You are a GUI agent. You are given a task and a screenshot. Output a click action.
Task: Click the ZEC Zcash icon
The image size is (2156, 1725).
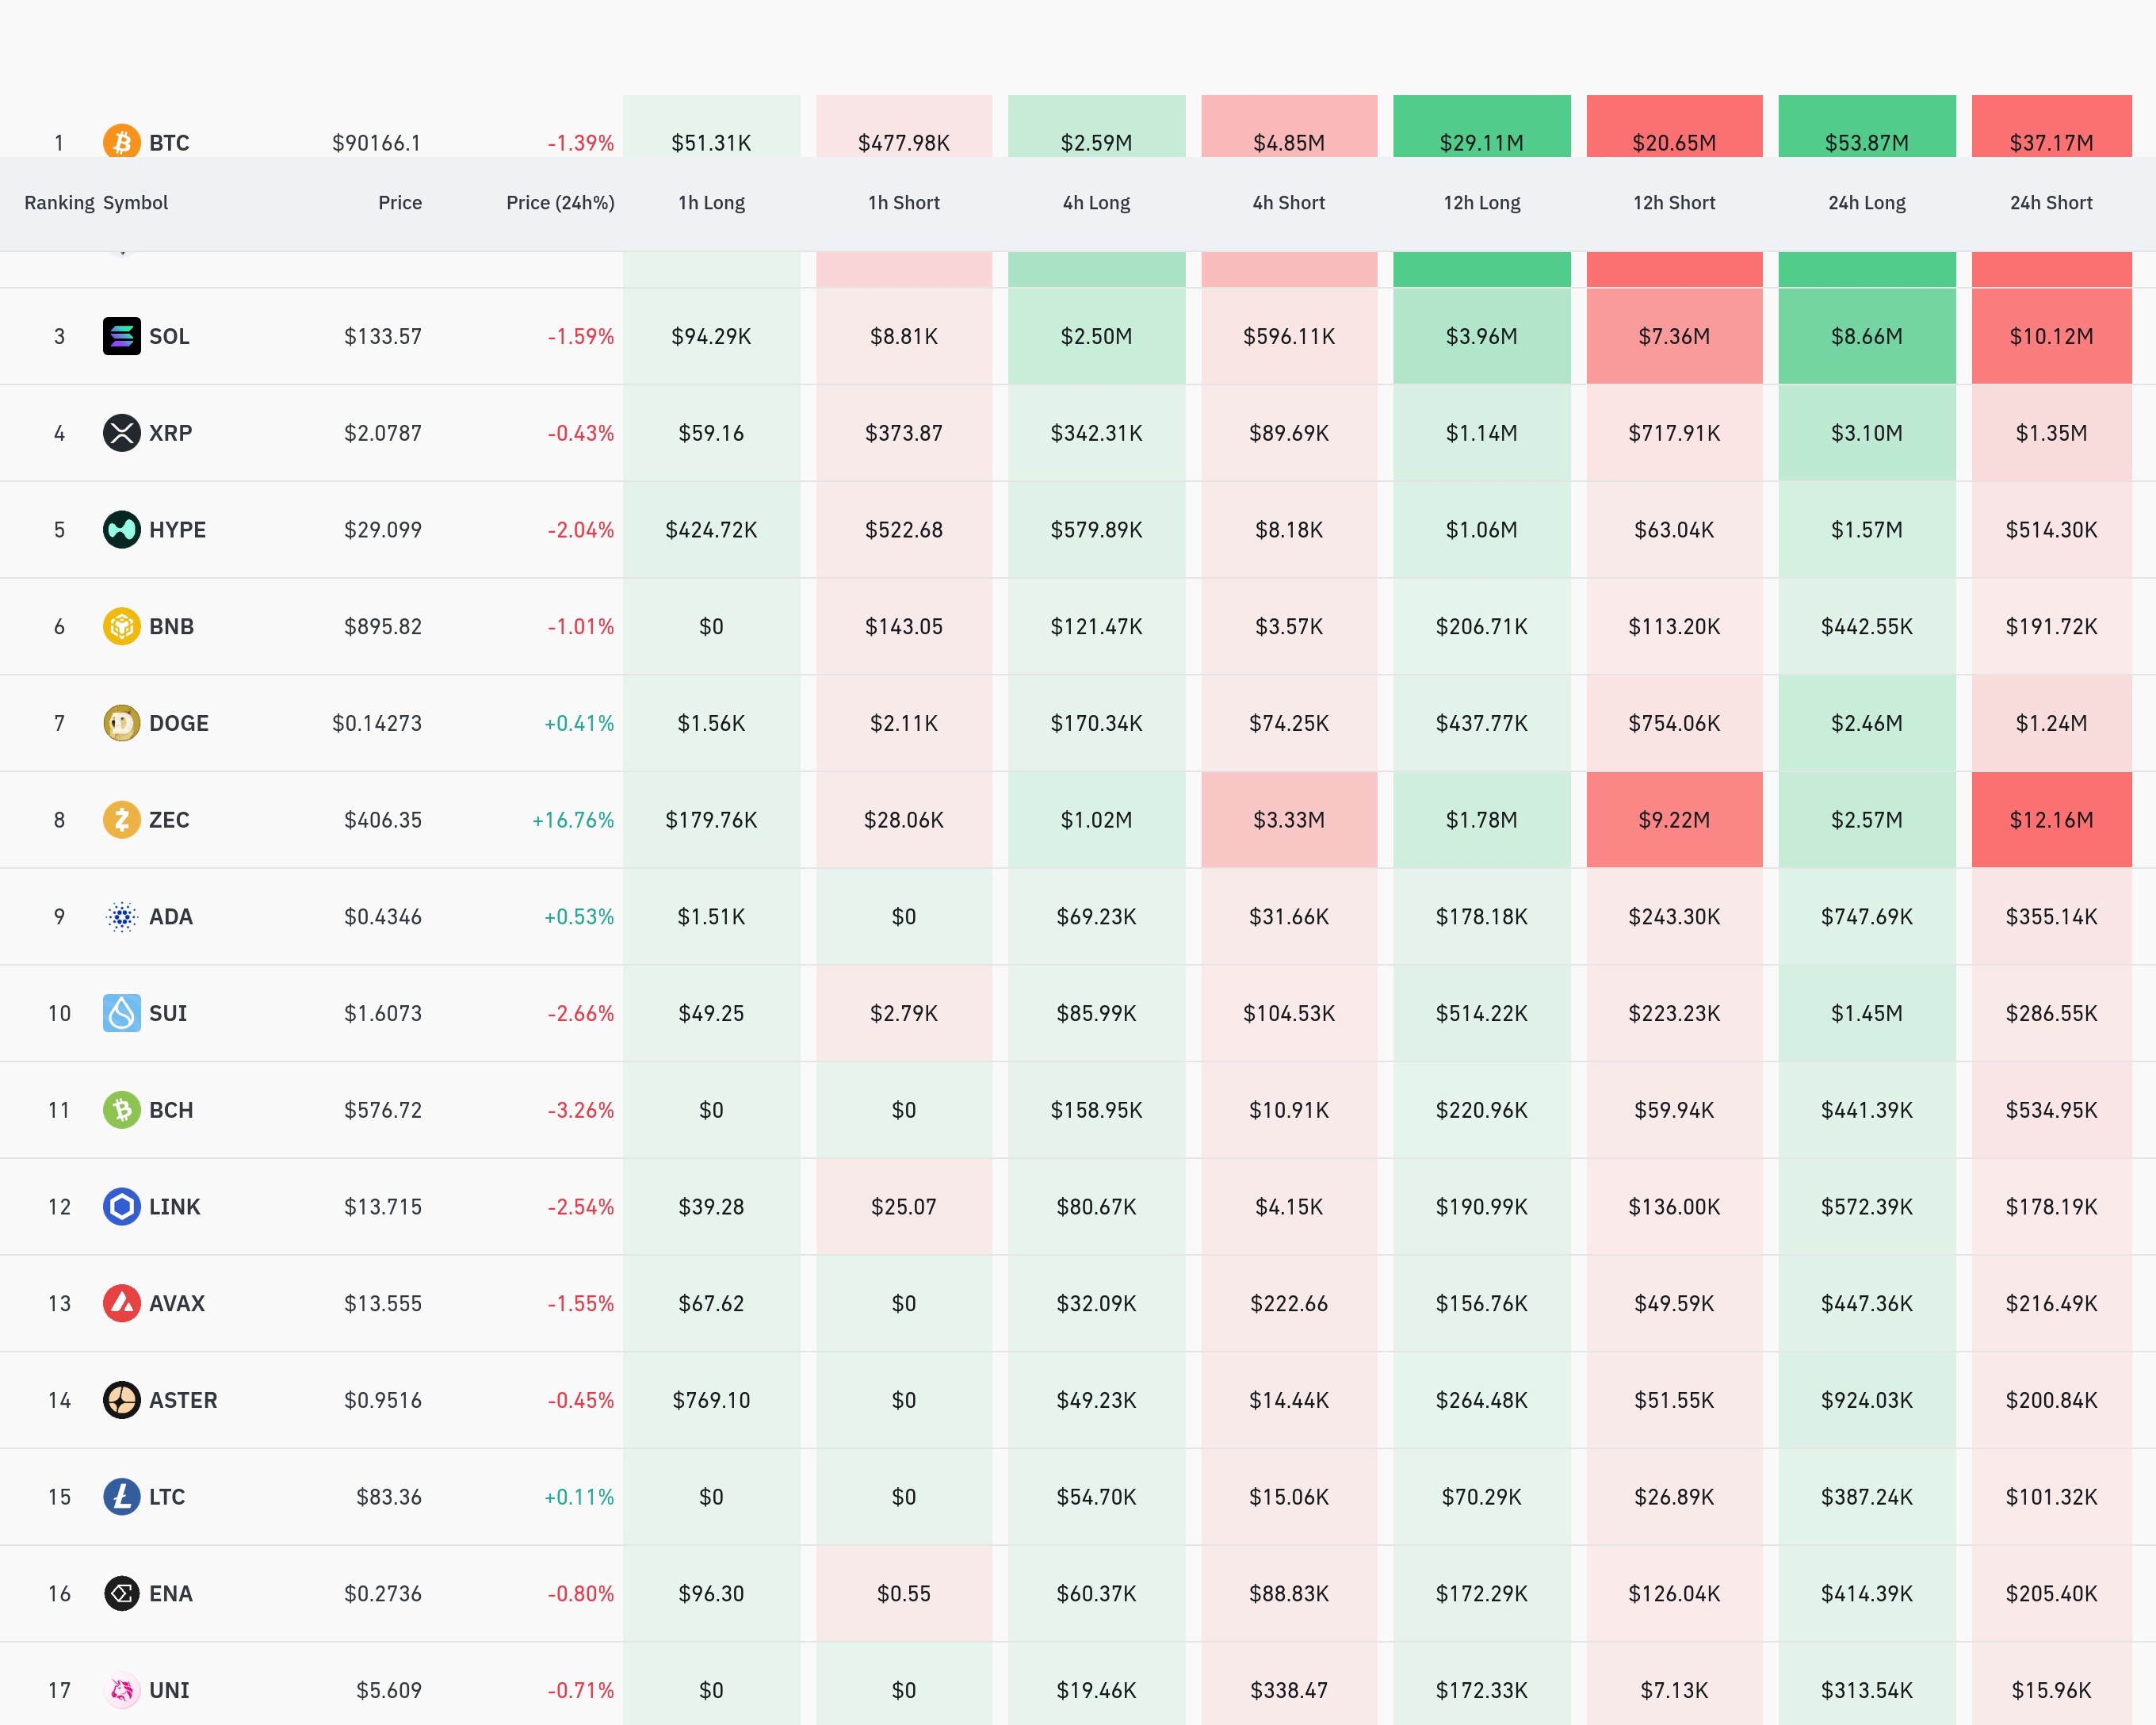121,820
